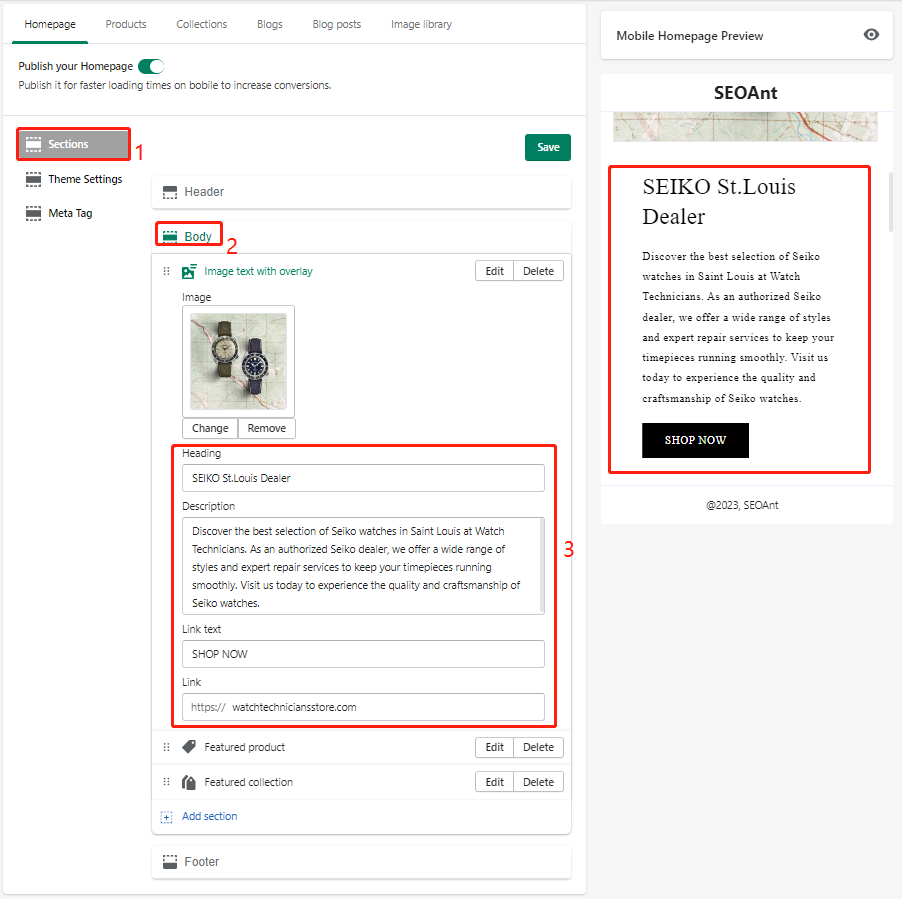
Task: Go to the Blog posts tab
Action: point(337,24)
